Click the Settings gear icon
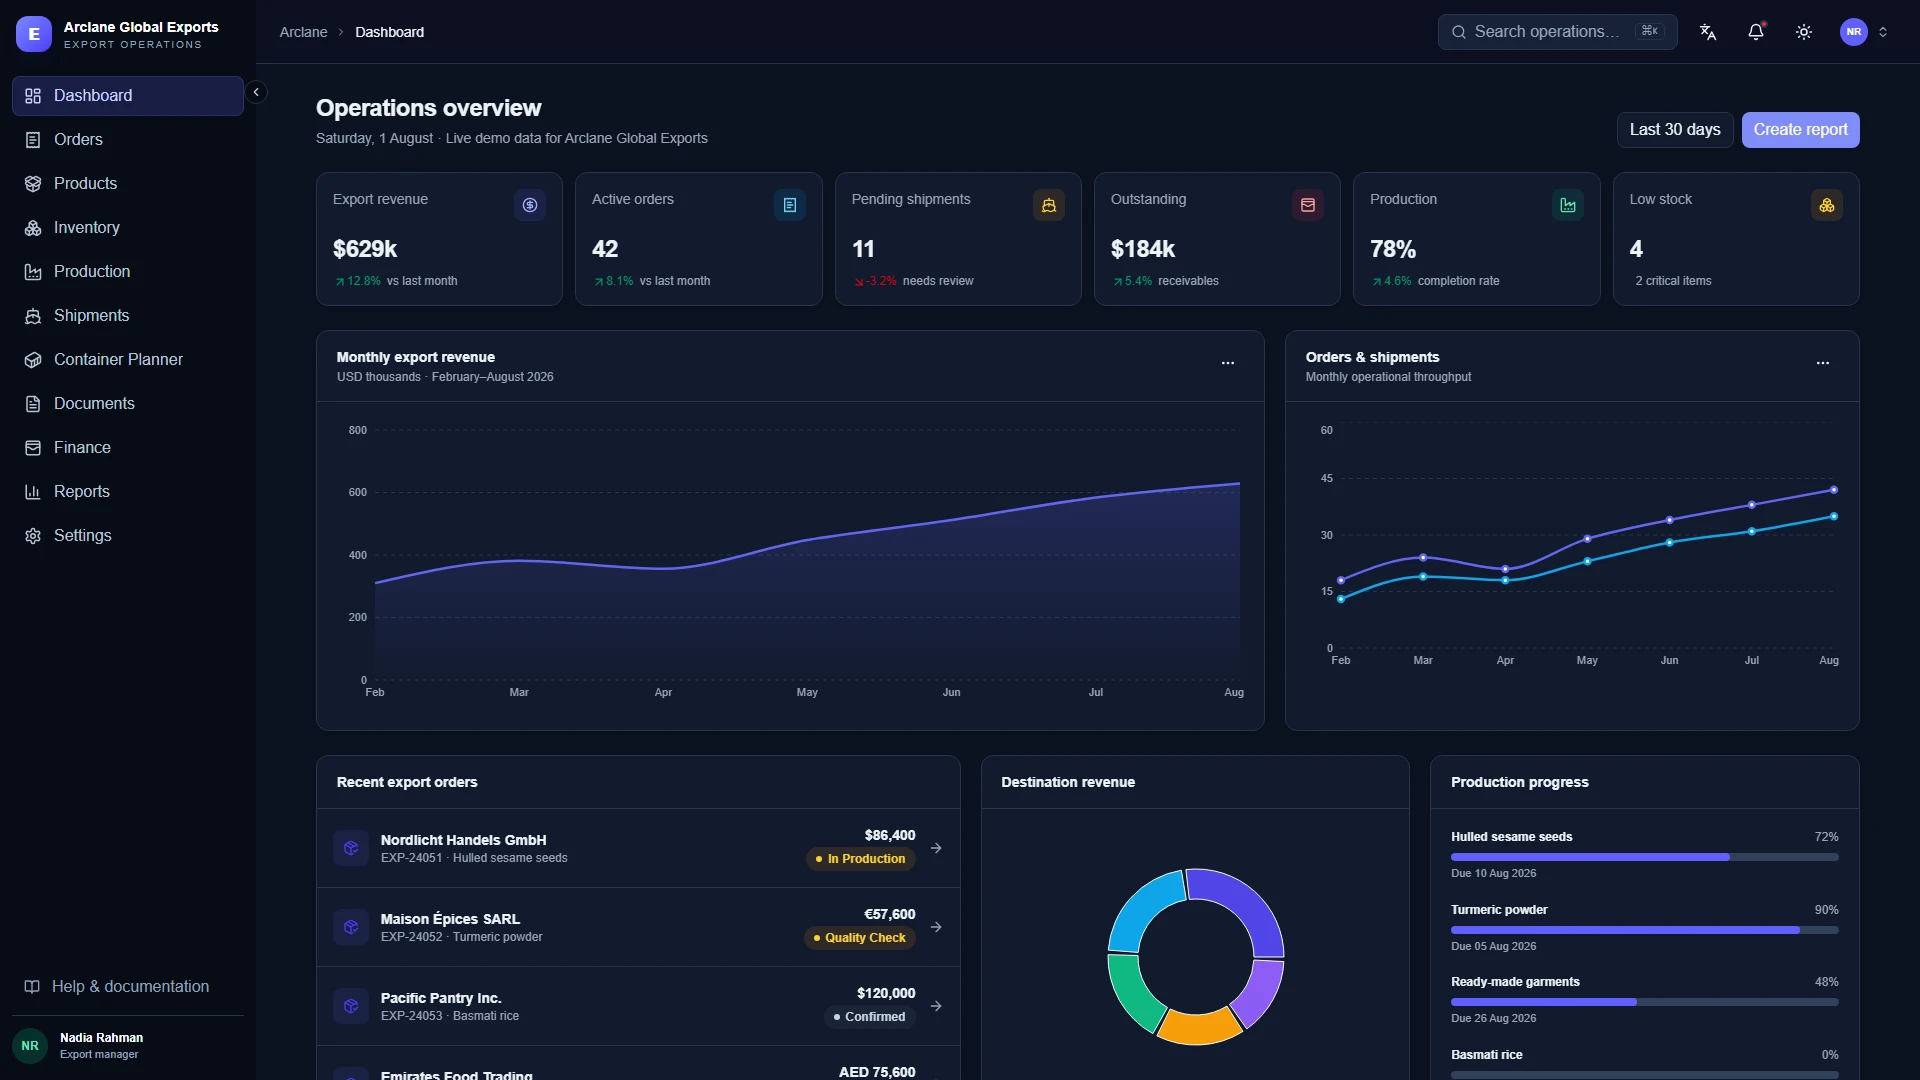This screenshot has width=1920, height=1080. pyautogui.click(x=33, y=536)
